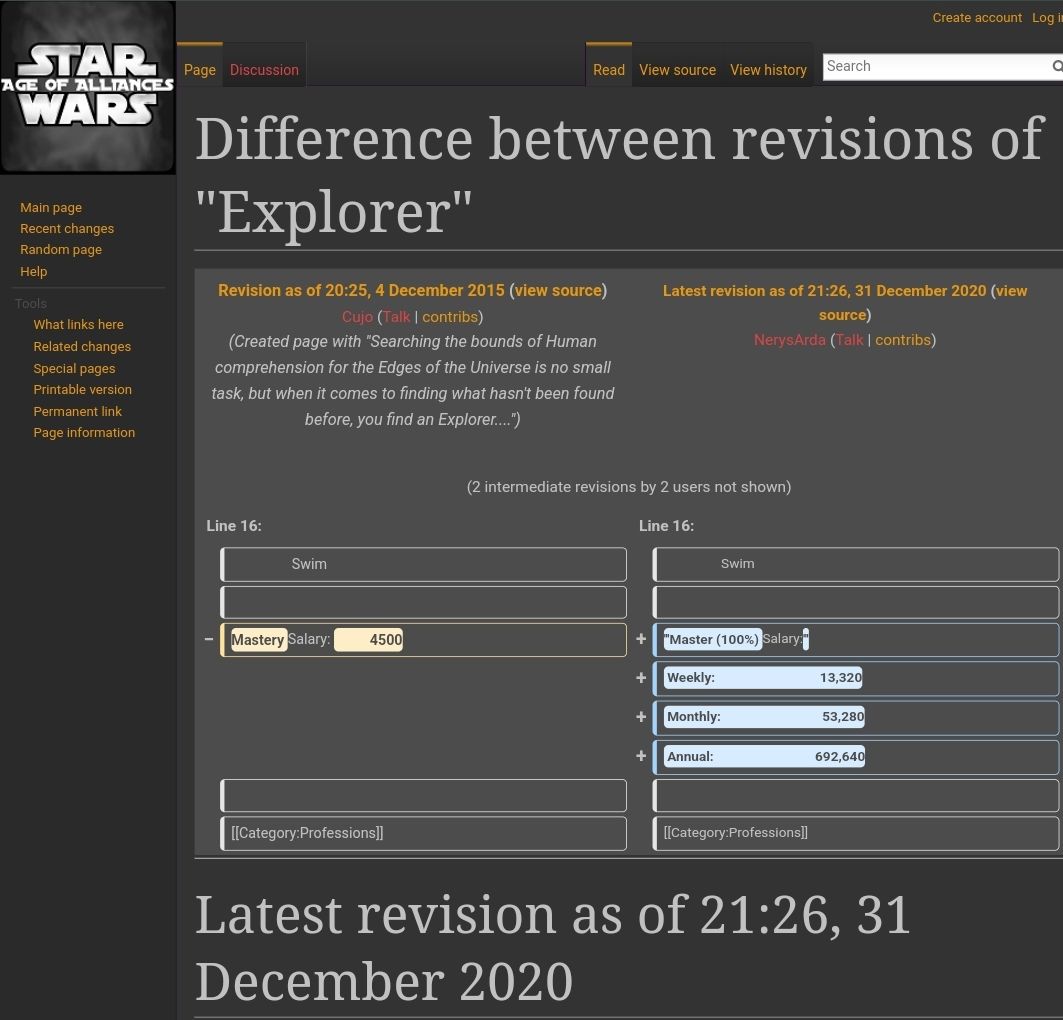Viewport: 1063px width, 1020px height.
Task: Open Related changes
Action: (81, 346)
